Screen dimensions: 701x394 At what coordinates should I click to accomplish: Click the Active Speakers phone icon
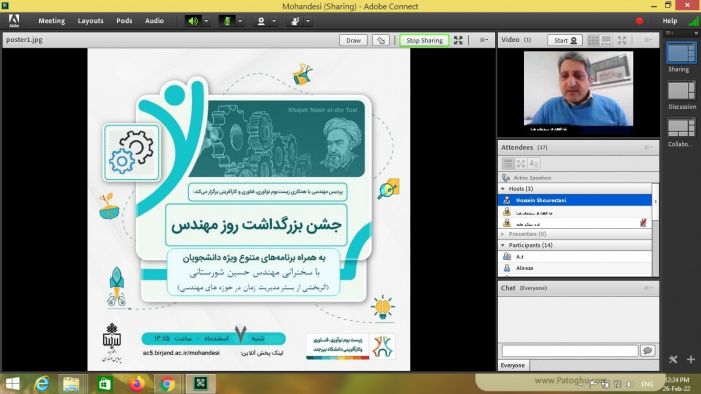click(506, 178)
